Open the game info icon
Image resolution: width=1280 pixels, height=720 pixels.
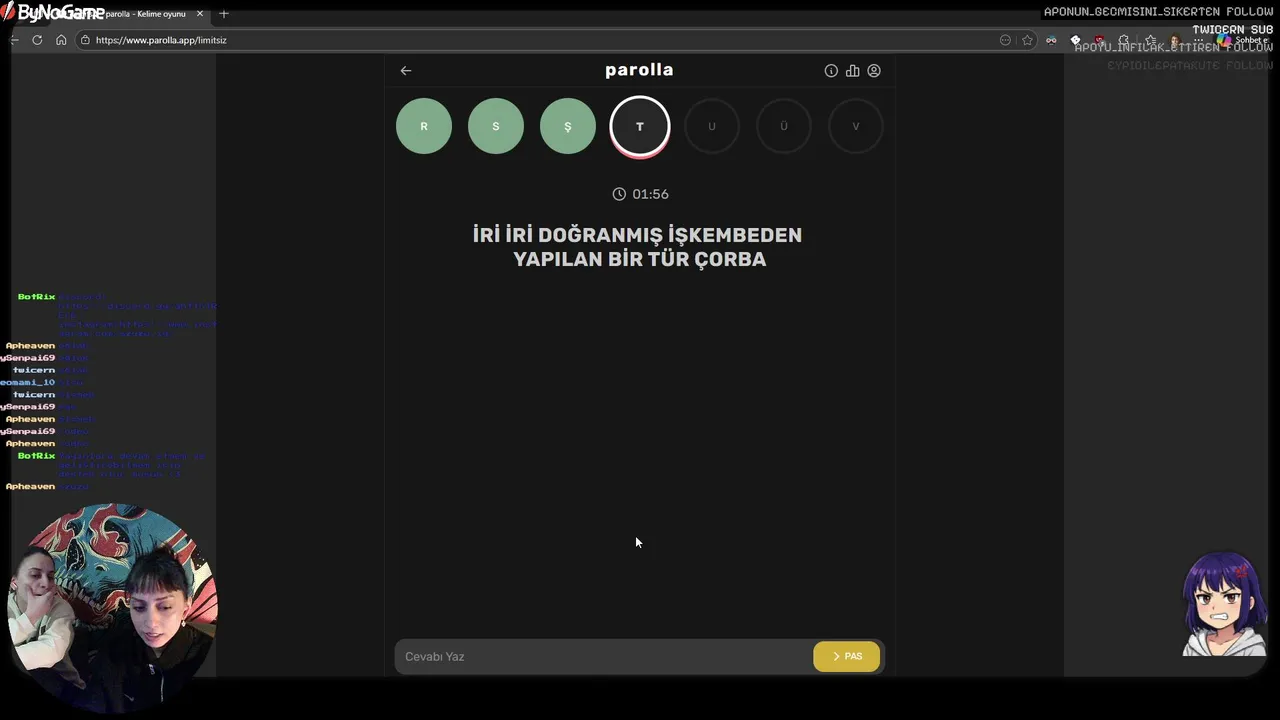[831, 71]
